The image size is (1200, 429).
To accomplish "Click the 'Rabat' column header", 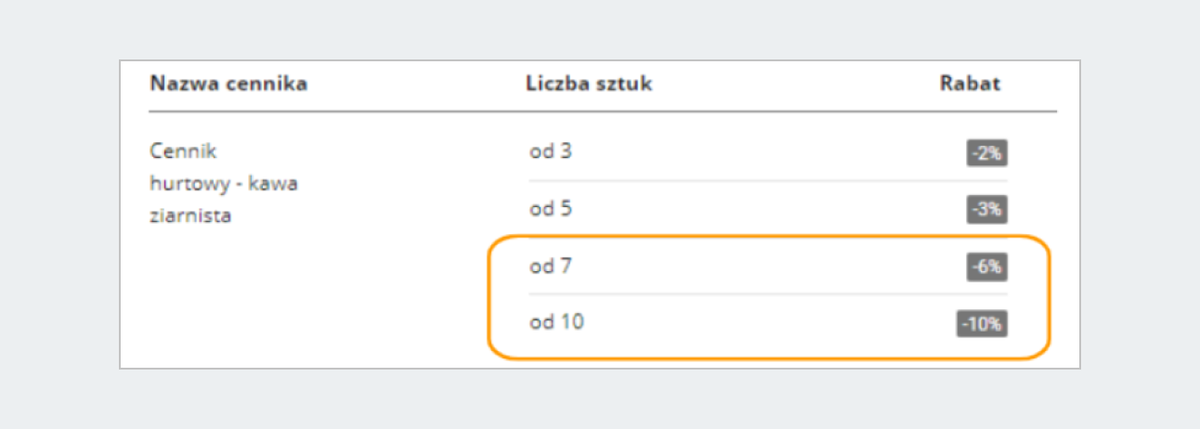I will pyautogui.click(x=970, y=84).
